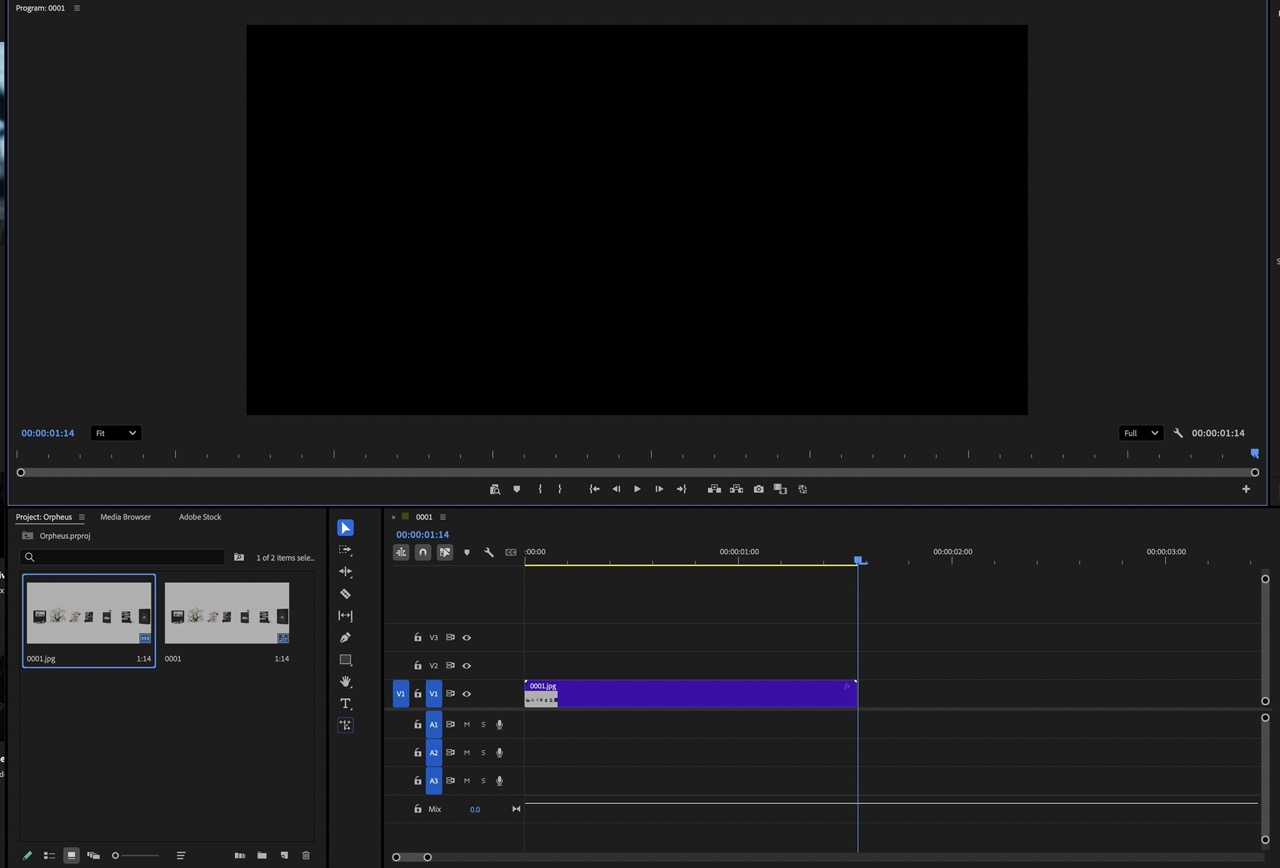Open the Fit zoom level dropdown

click(115, 433)
